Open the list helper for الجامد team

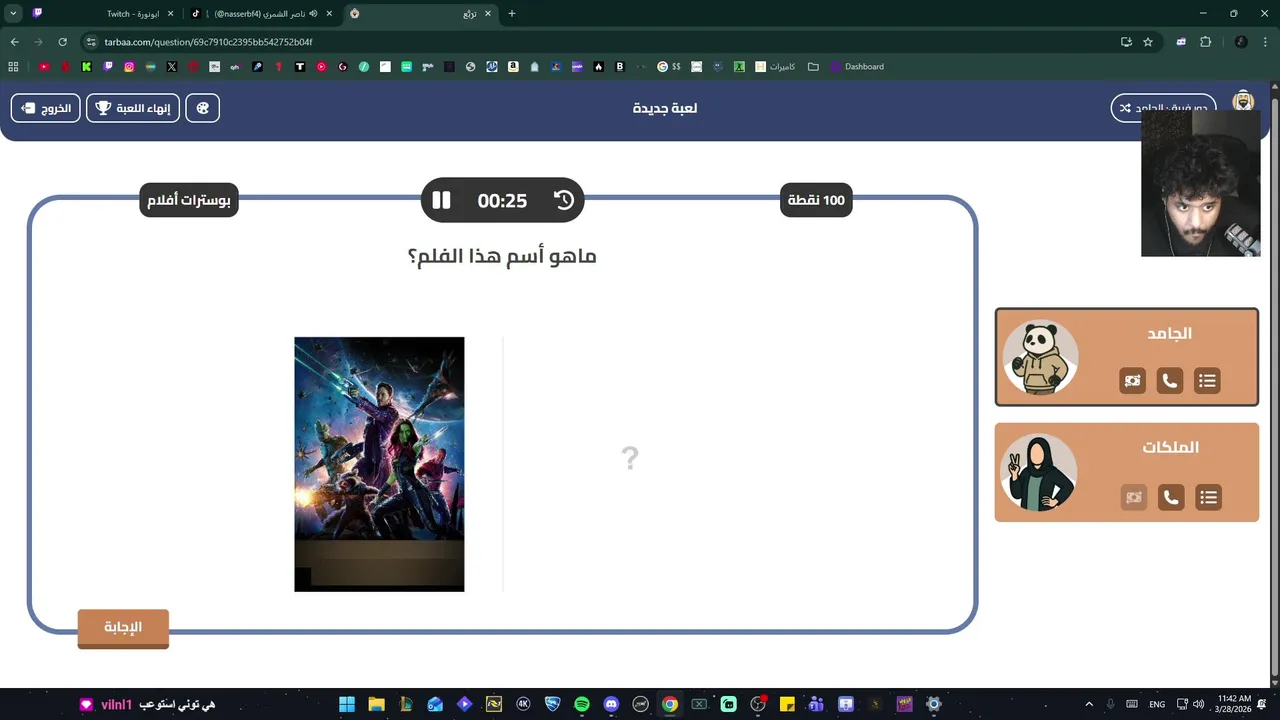[1207, 380]
